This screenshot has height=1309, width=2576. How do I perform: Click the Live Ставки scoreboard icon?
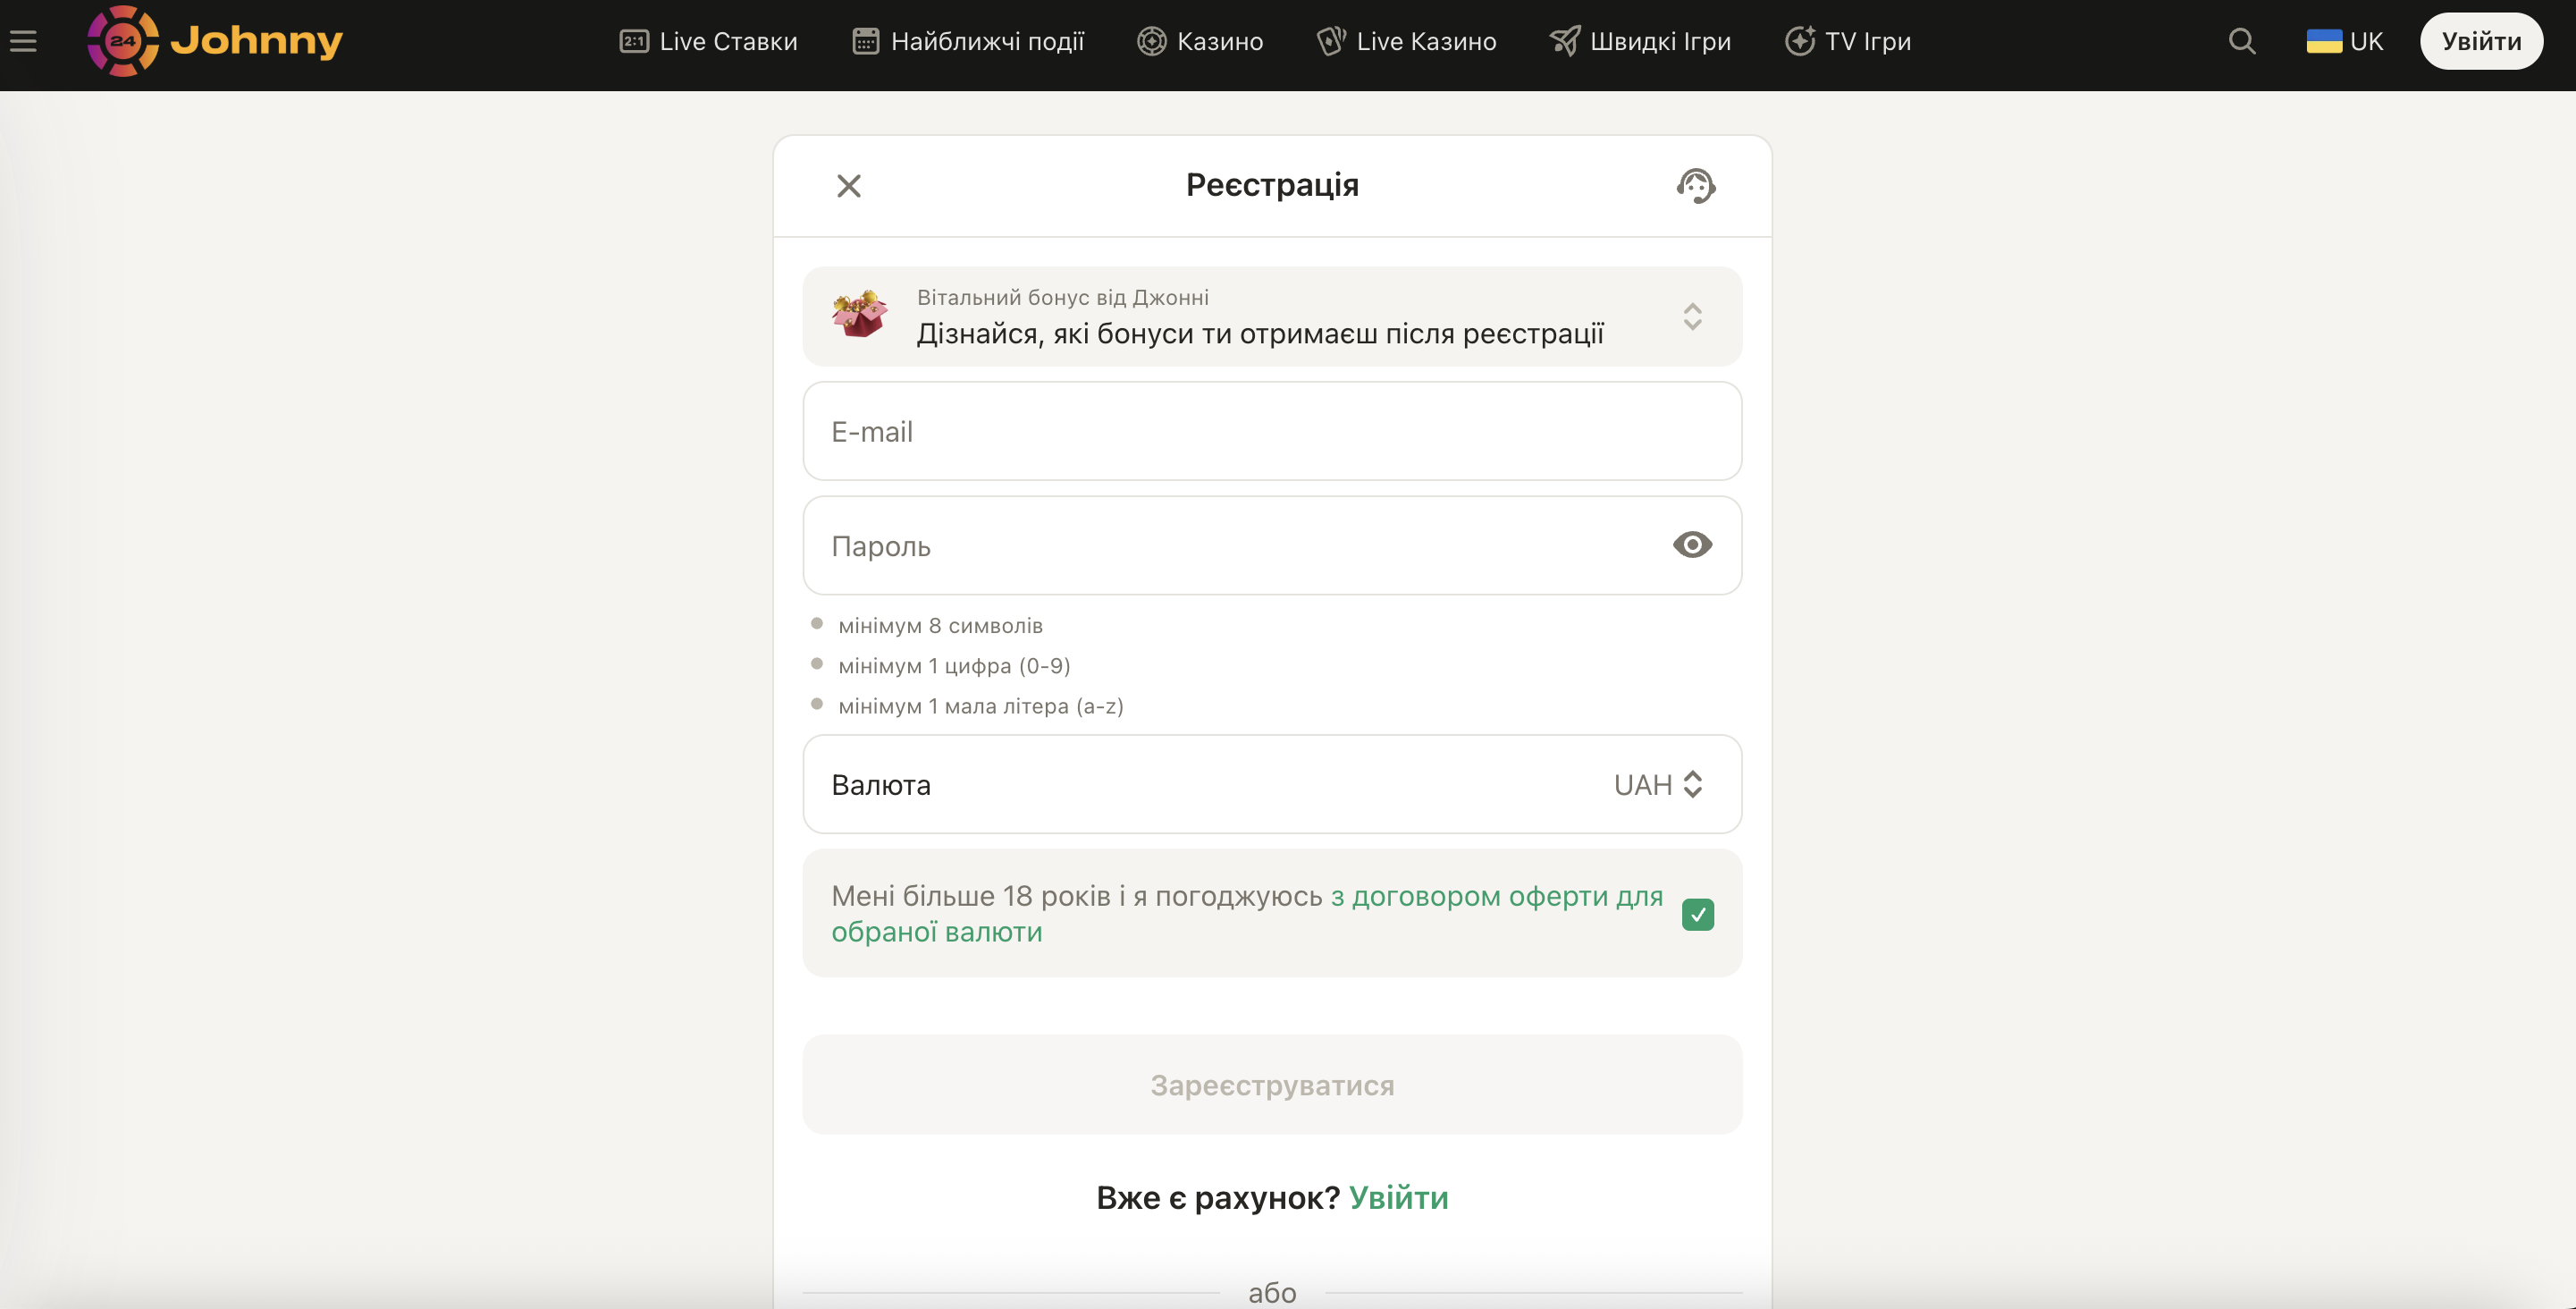(x=634, y=41)
